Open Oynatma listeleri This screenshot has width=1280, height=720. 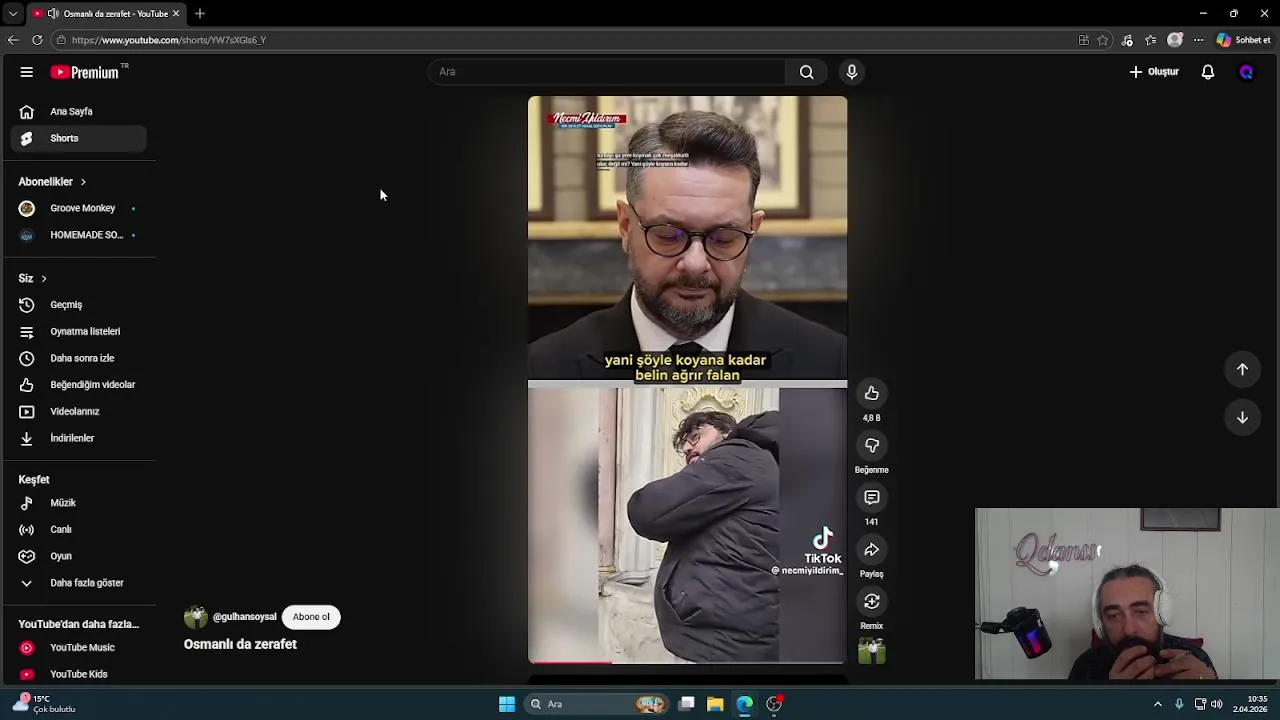coord(78,331)
